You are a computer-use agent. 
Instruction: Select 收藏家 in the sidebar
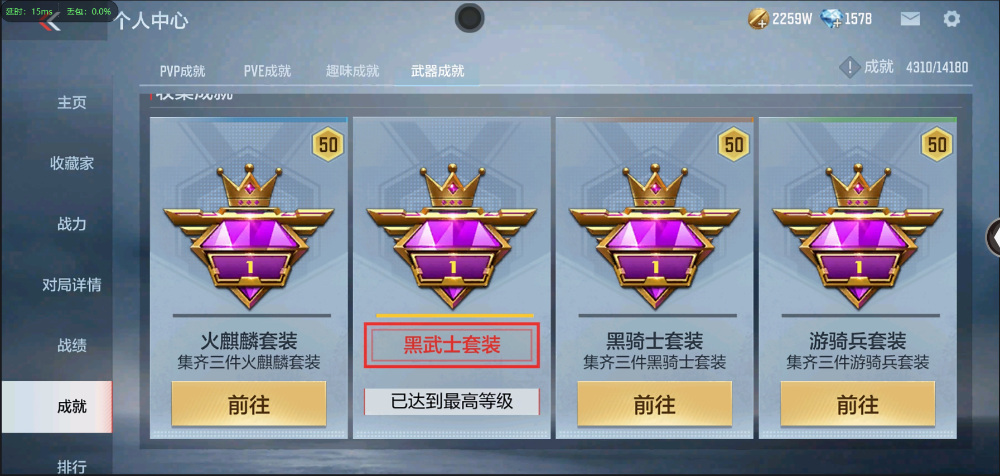(72, 163)
